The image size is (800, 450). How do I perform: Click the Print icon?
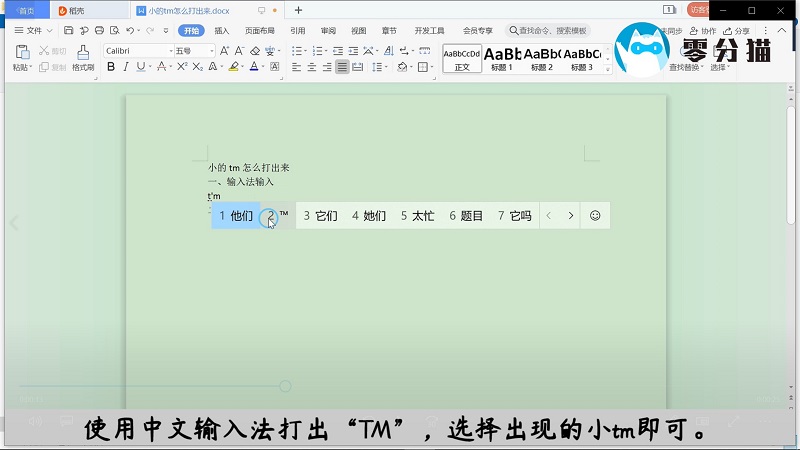99,31
